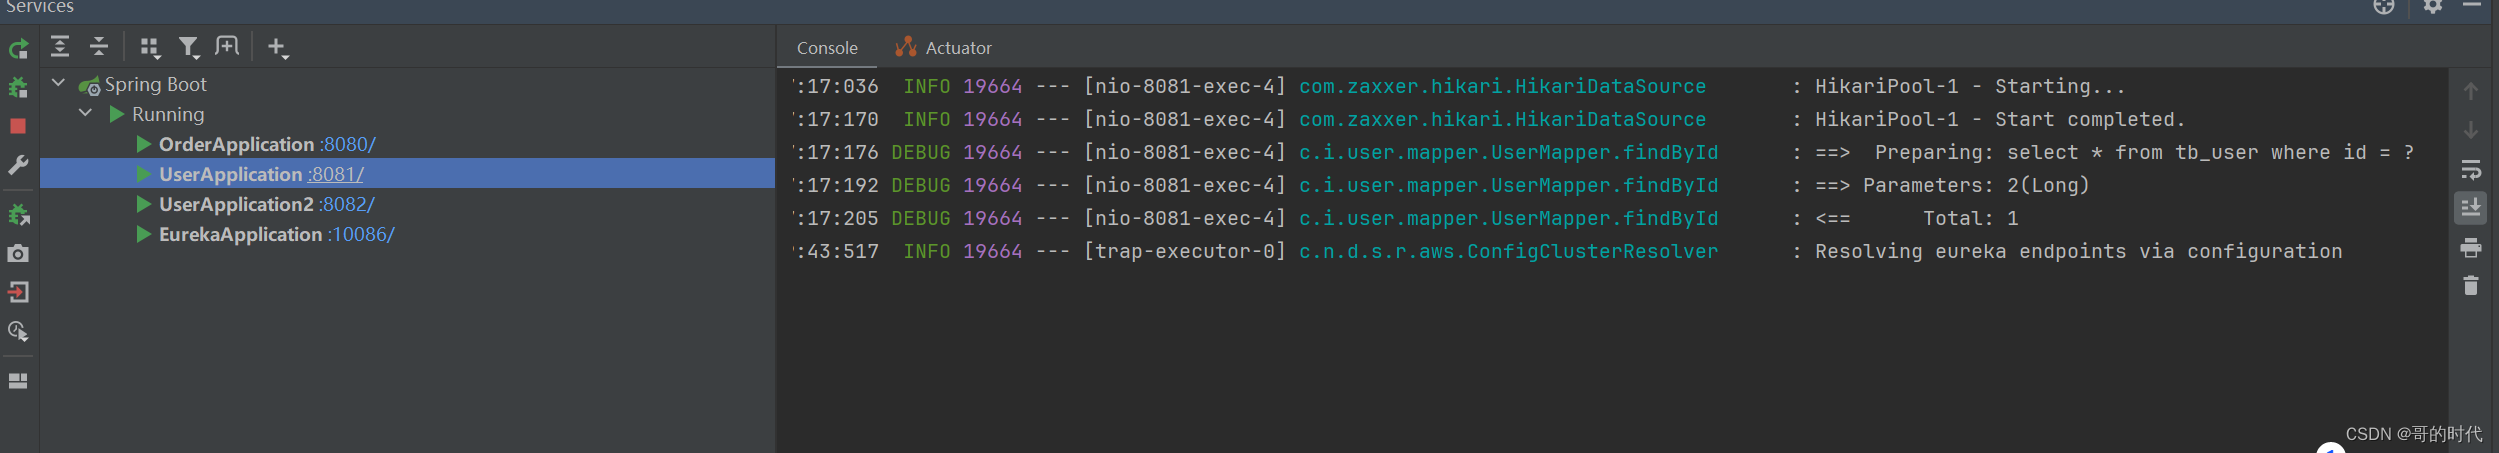This screenshot has width=2499, height=453.
Task: Open the Group By dropdown
Action: tap(150, 47)
